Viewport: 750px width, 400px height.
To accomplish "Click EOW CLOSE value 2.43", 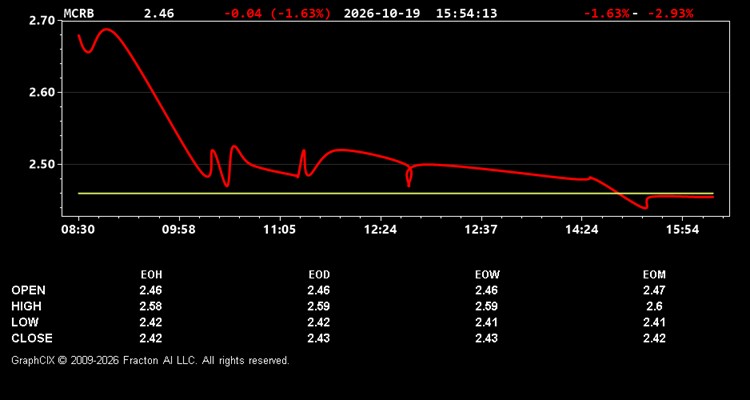I will 486,338.
